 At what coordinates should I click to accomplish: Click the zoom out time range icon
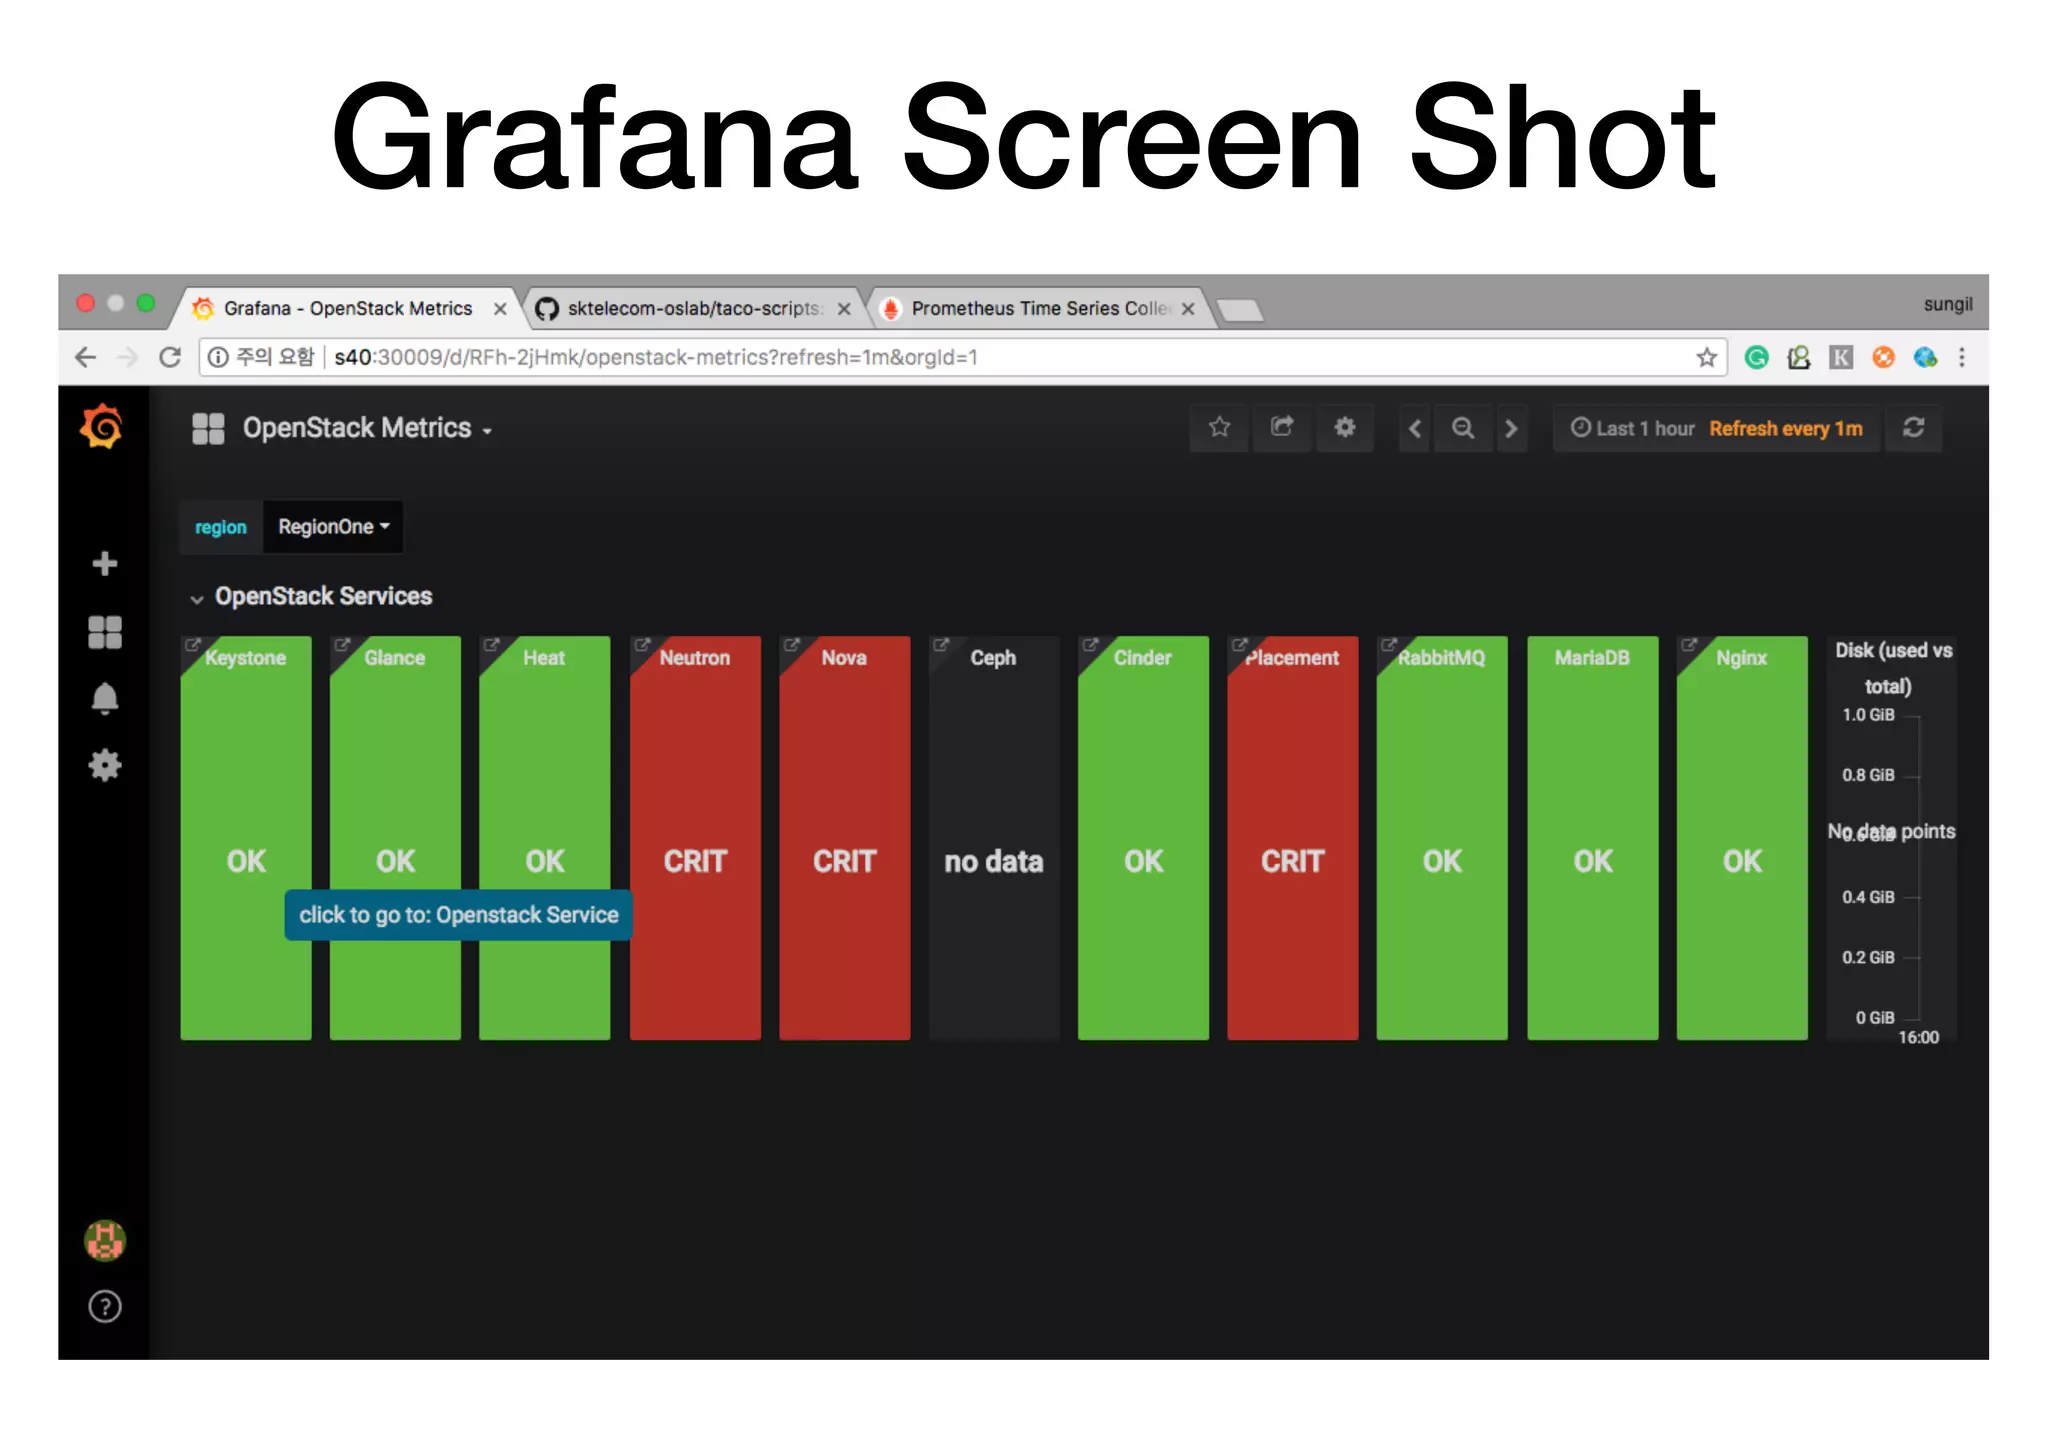click(1463, 428)
